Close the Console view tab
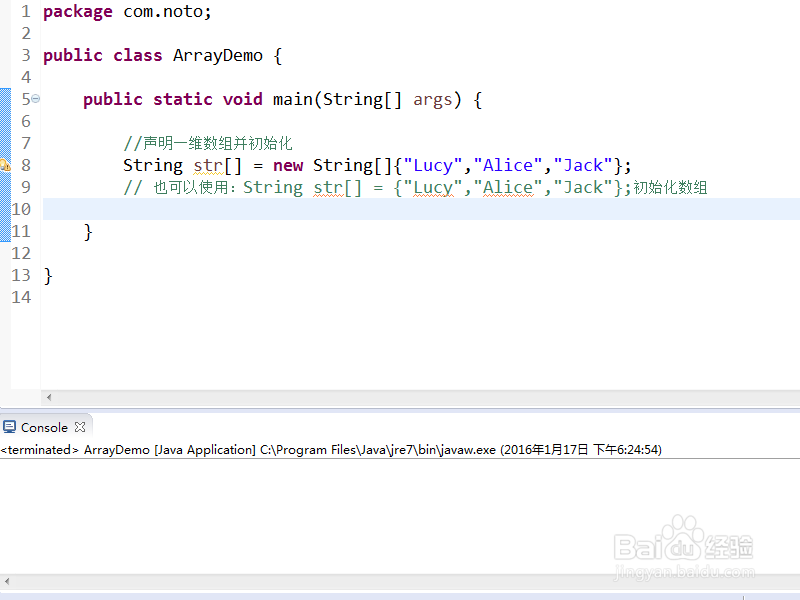 coord(80,427)
